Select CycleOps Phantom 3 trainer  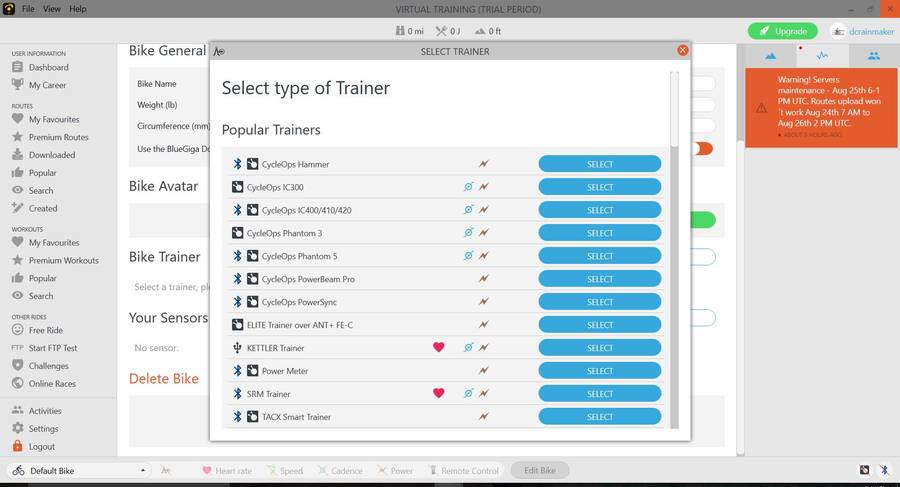tap(600, 233)
